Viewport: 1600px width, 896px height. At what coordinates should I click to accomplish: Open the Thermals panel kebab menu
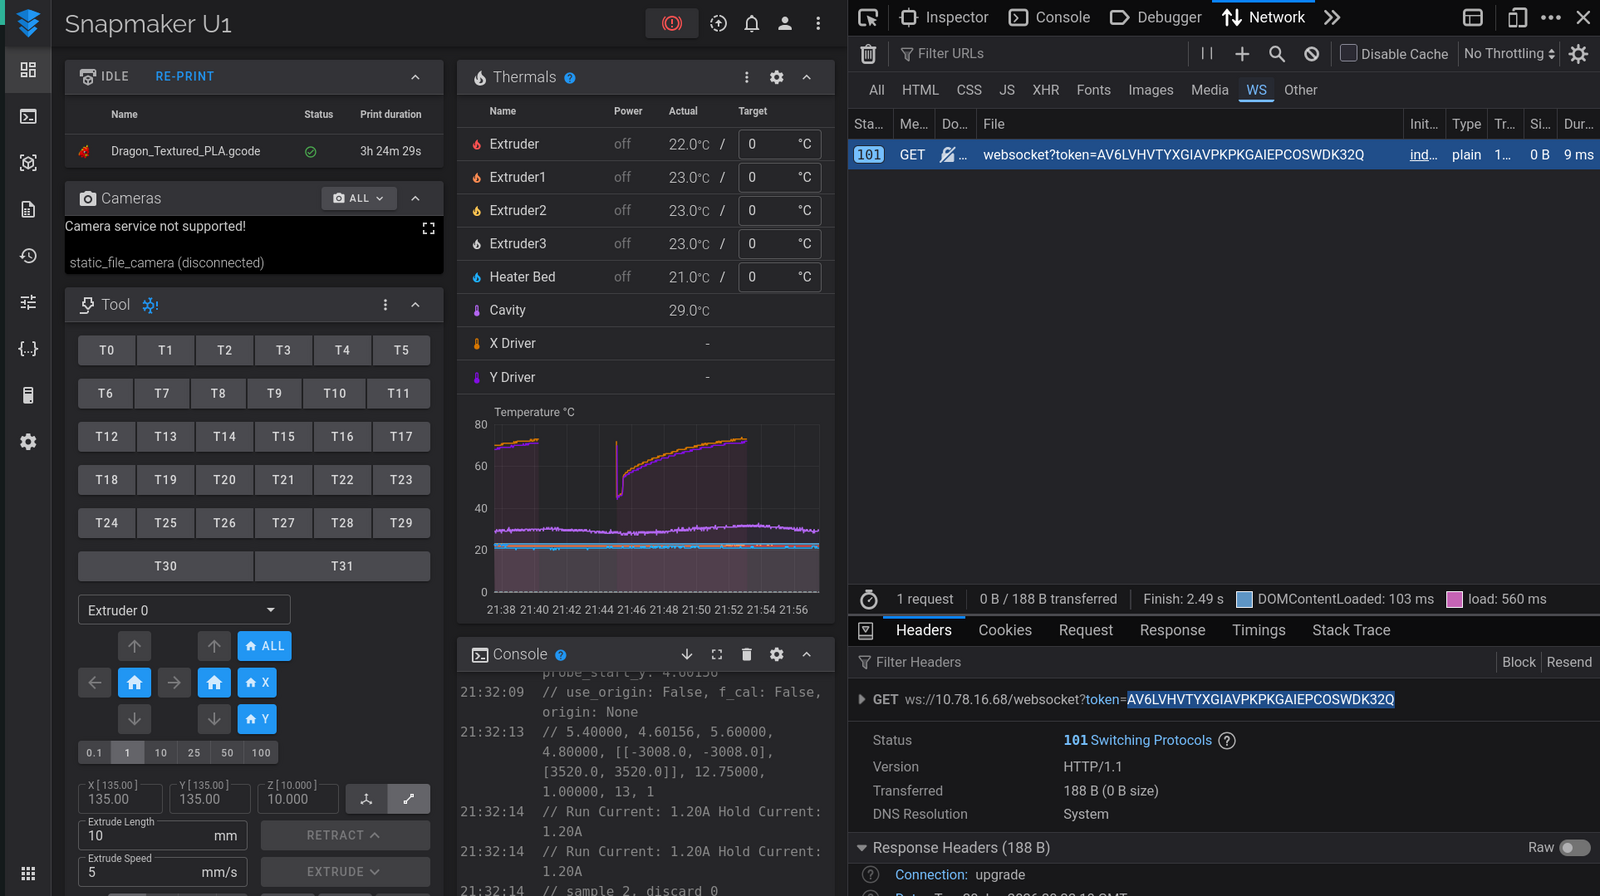(746, 77)
